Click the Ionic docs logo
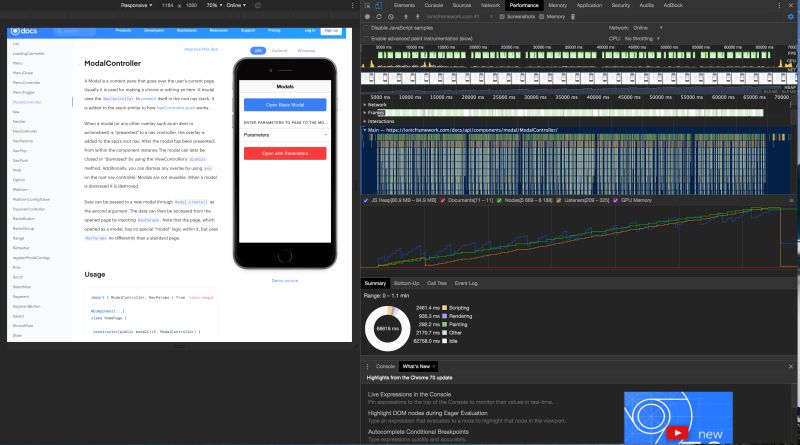The image size is (800, 445). coord(24,31)
